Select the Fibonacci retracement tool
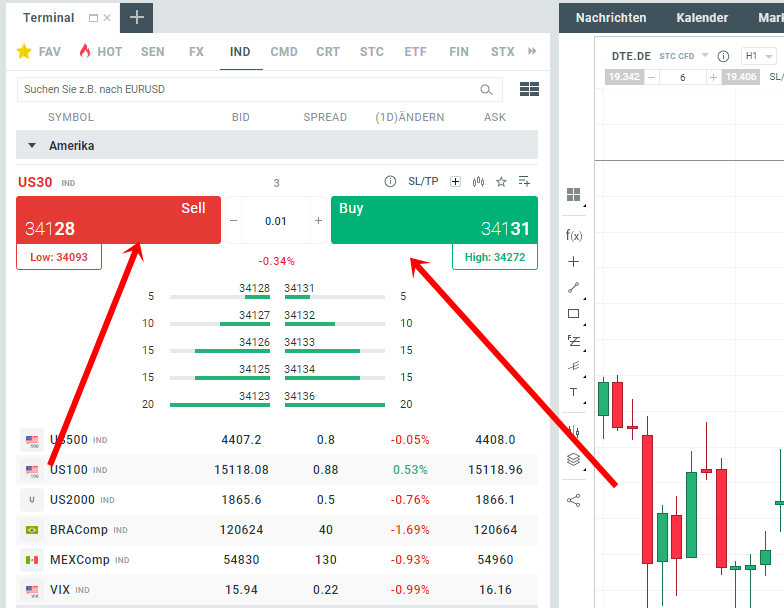The height and width of the screenshot is (608, 784). tap(574, 340)
